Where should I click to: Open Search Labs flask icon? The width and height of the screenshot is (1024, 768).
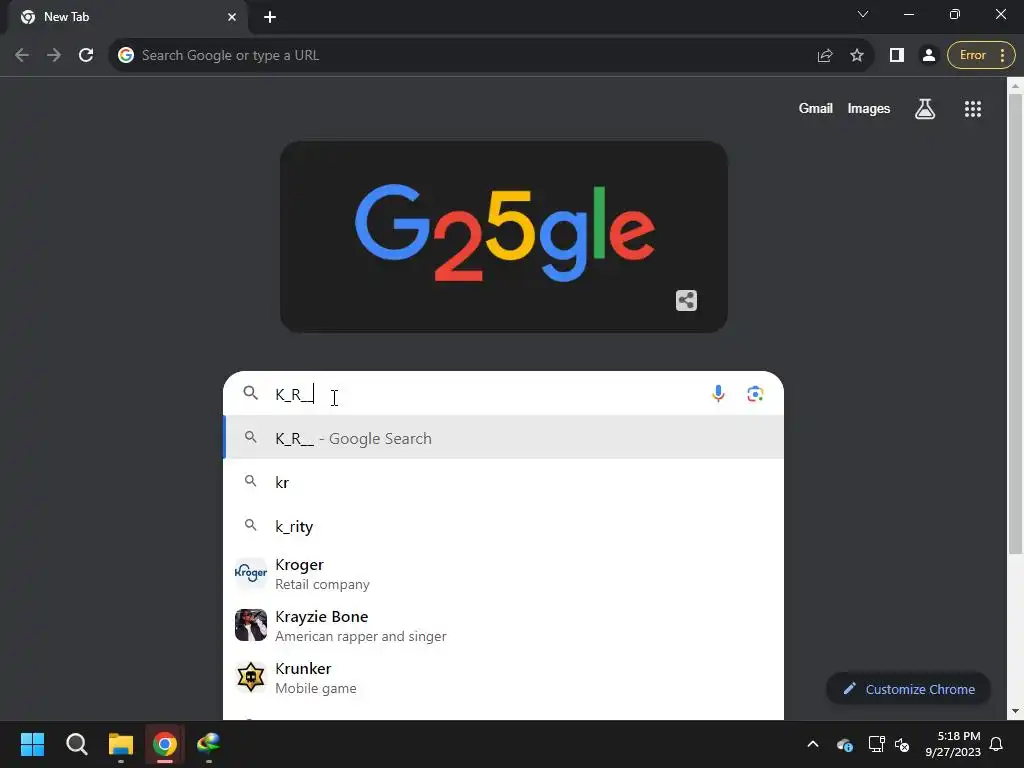coord(925,109)
